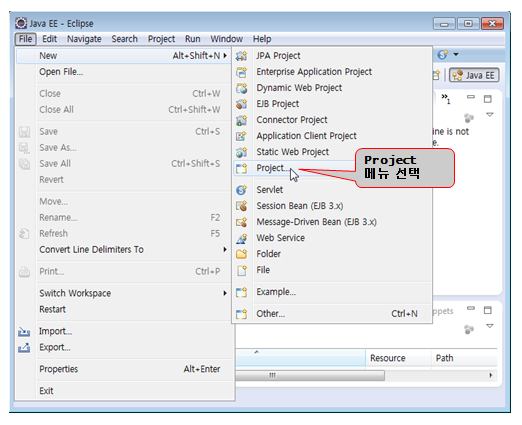
Task: Click the Open Perspective icon
Action: tap(436, 75)
